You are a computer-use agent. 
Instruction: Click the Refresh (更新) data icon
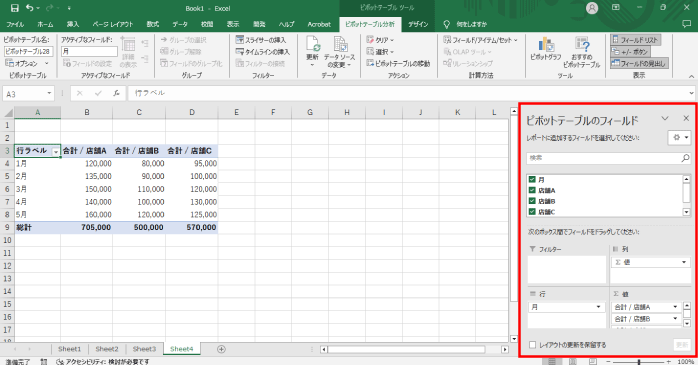[312, 51]
